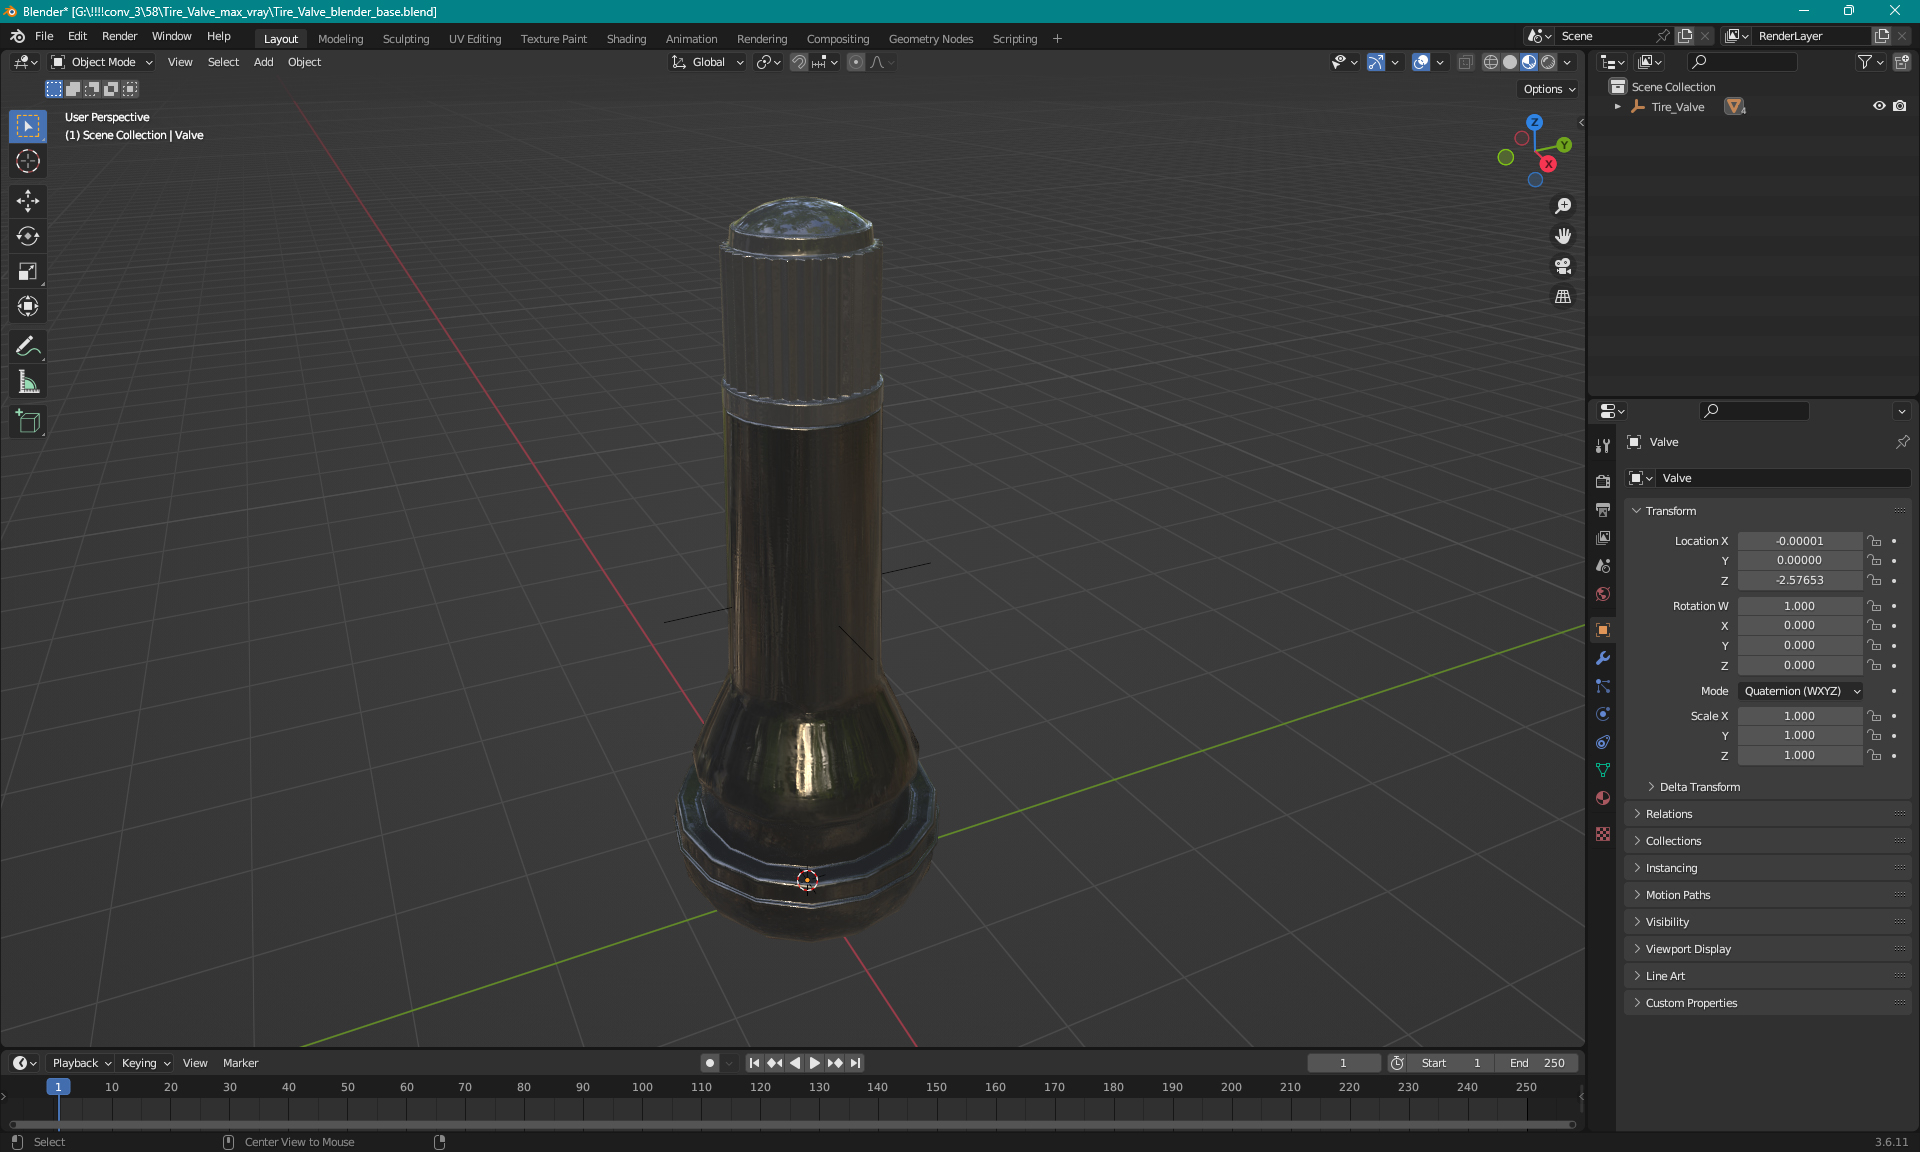Screen dimensions: 1920x1152
Task: Open the Output properties tab
Action: tap(1603, 510)
